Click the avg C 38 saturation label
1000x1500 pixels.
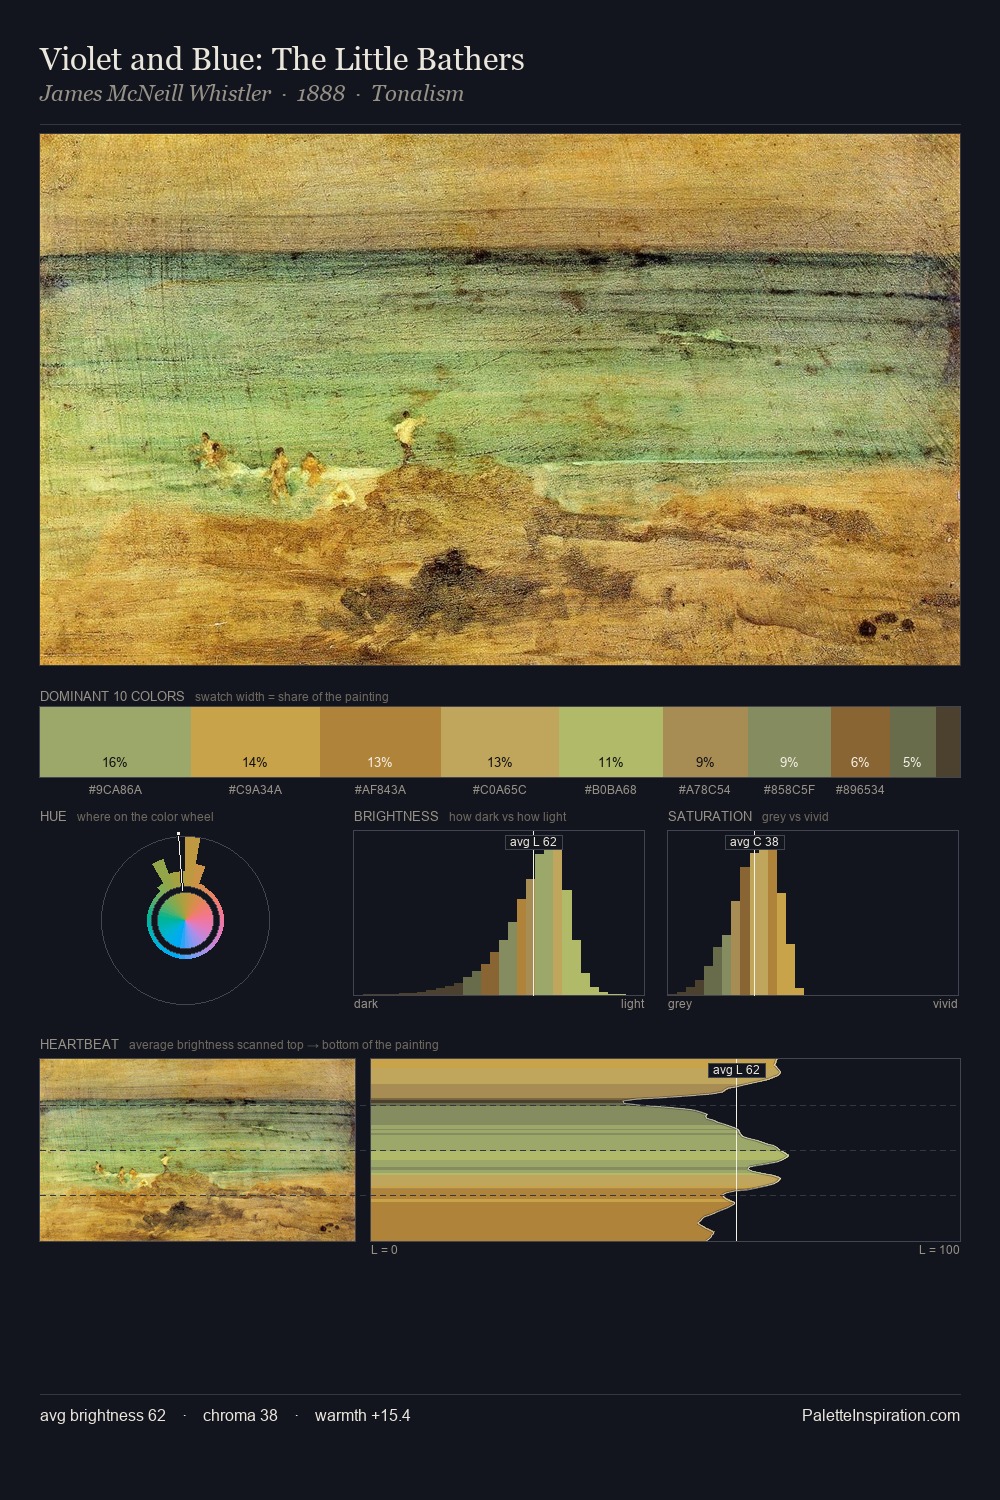(x=754, y=842)
